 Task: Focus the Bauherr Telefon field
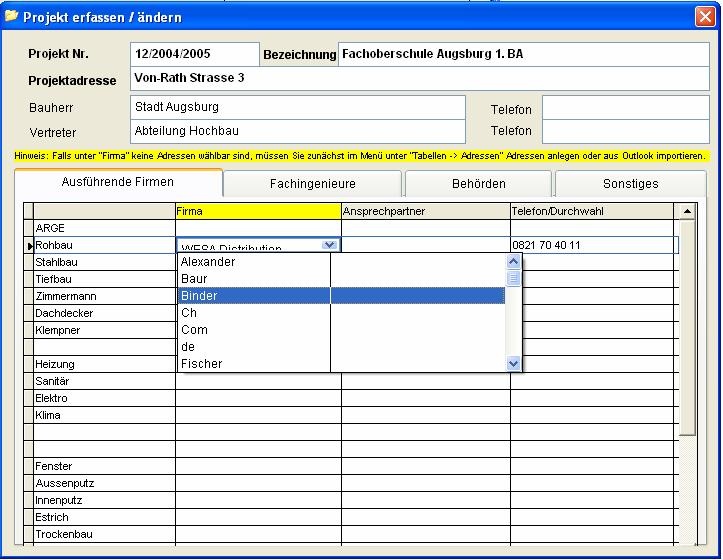[625, 108]
